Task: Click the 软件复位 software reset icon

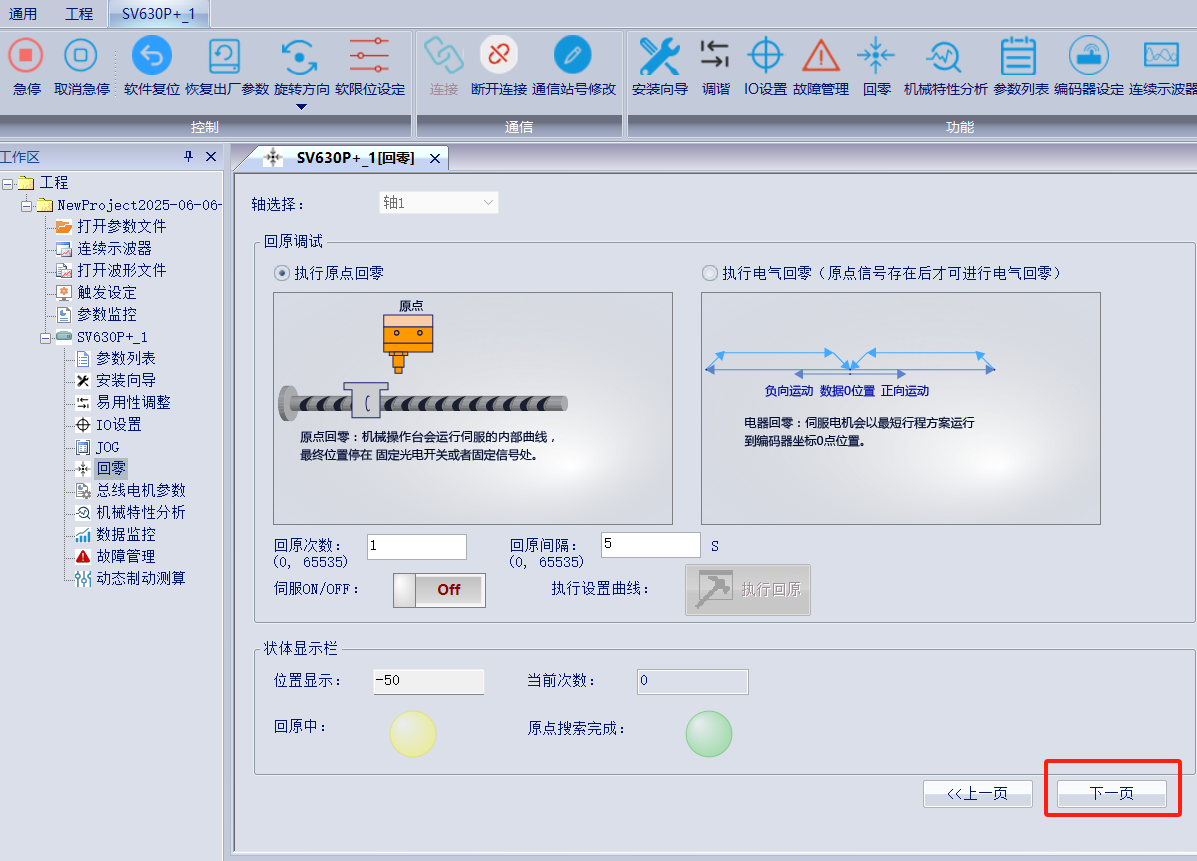Action: click(152, 56)
